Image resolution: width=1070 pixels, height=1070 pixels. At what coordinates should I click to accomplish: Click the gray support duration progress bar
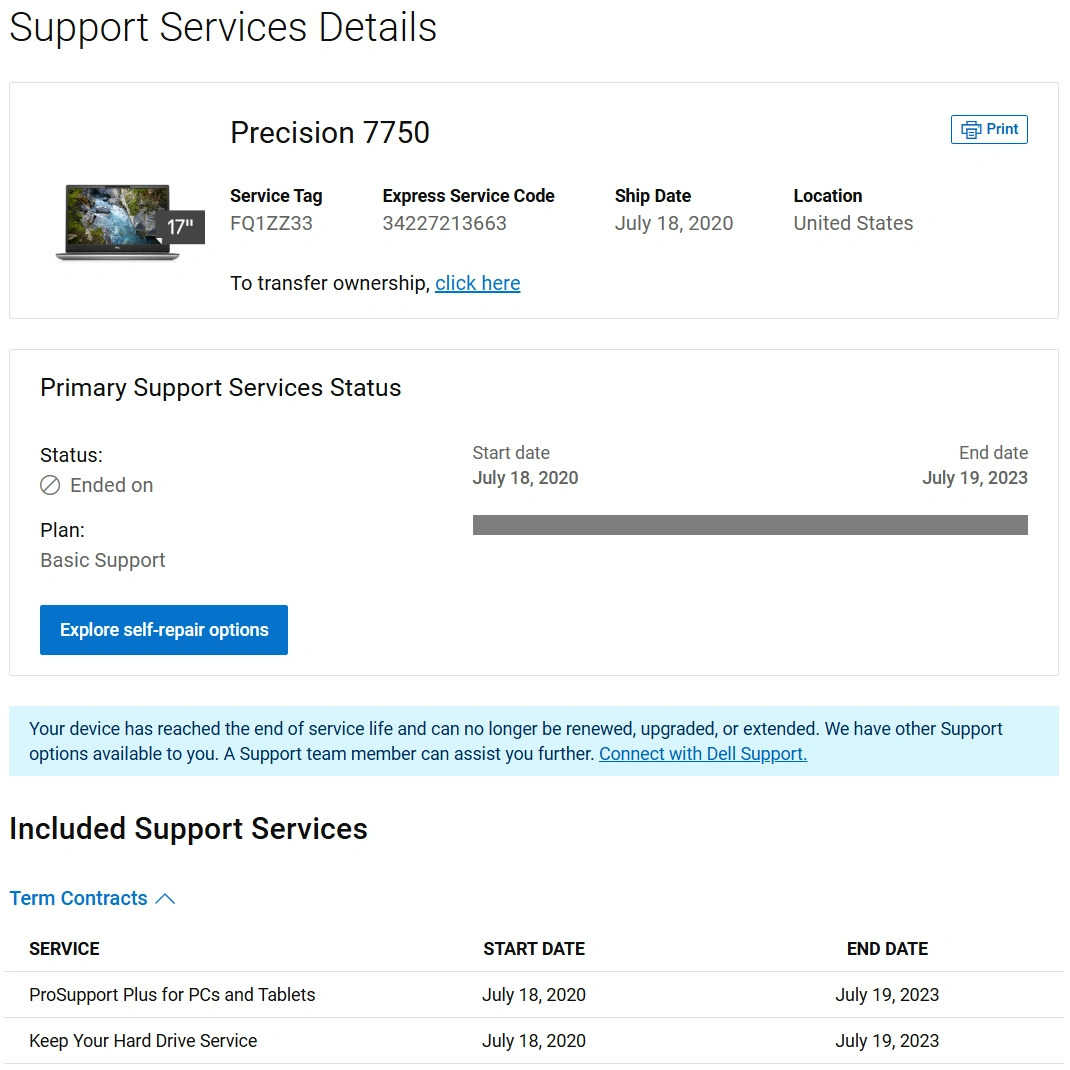point(749,525)
